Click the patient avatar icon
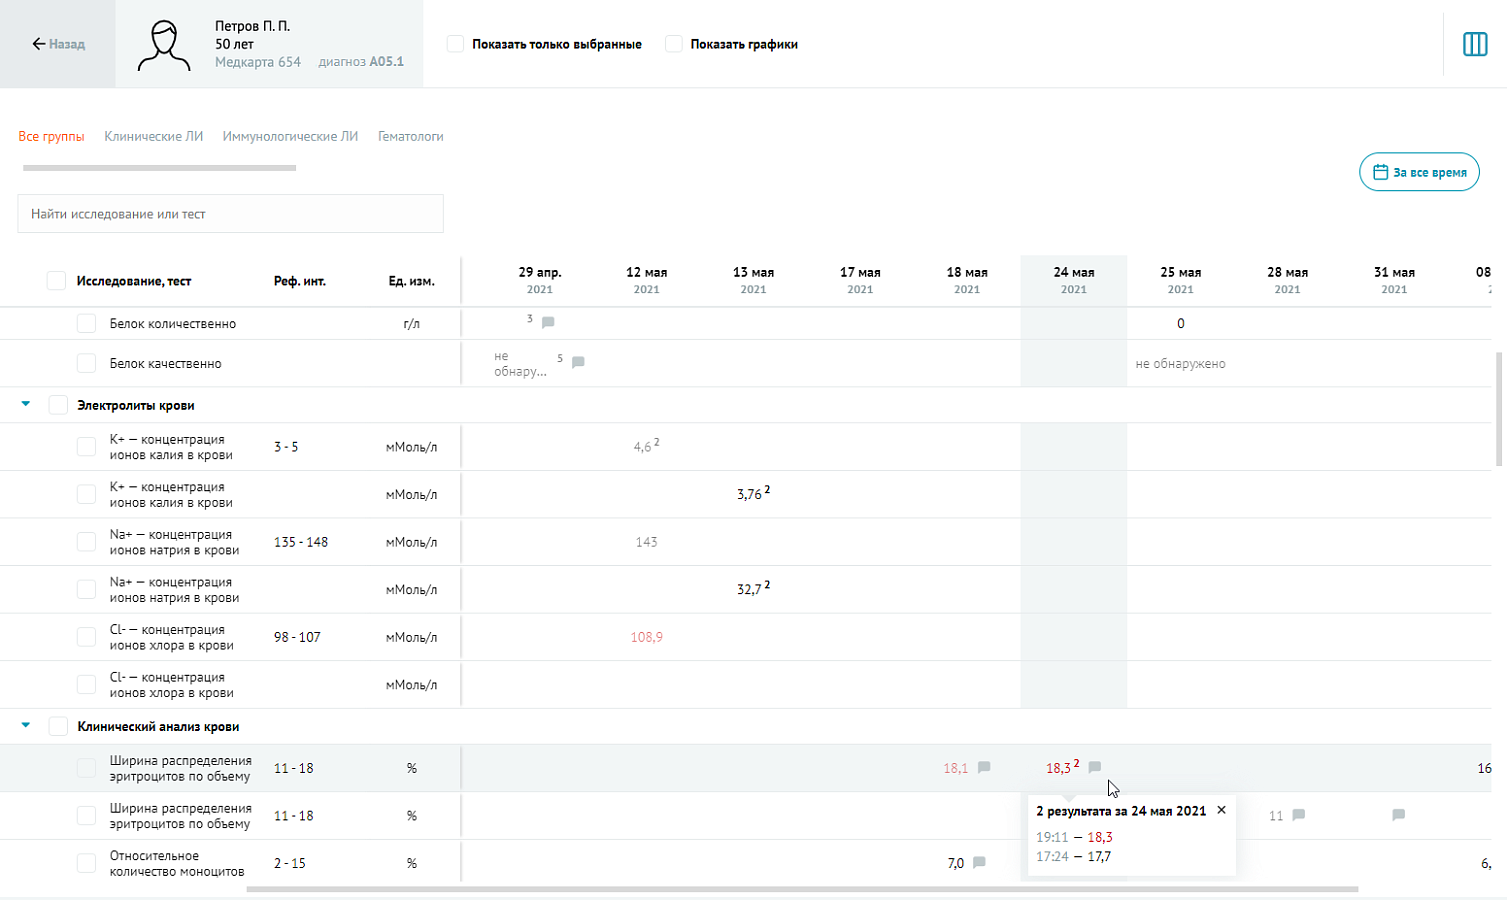 point(164,44)
